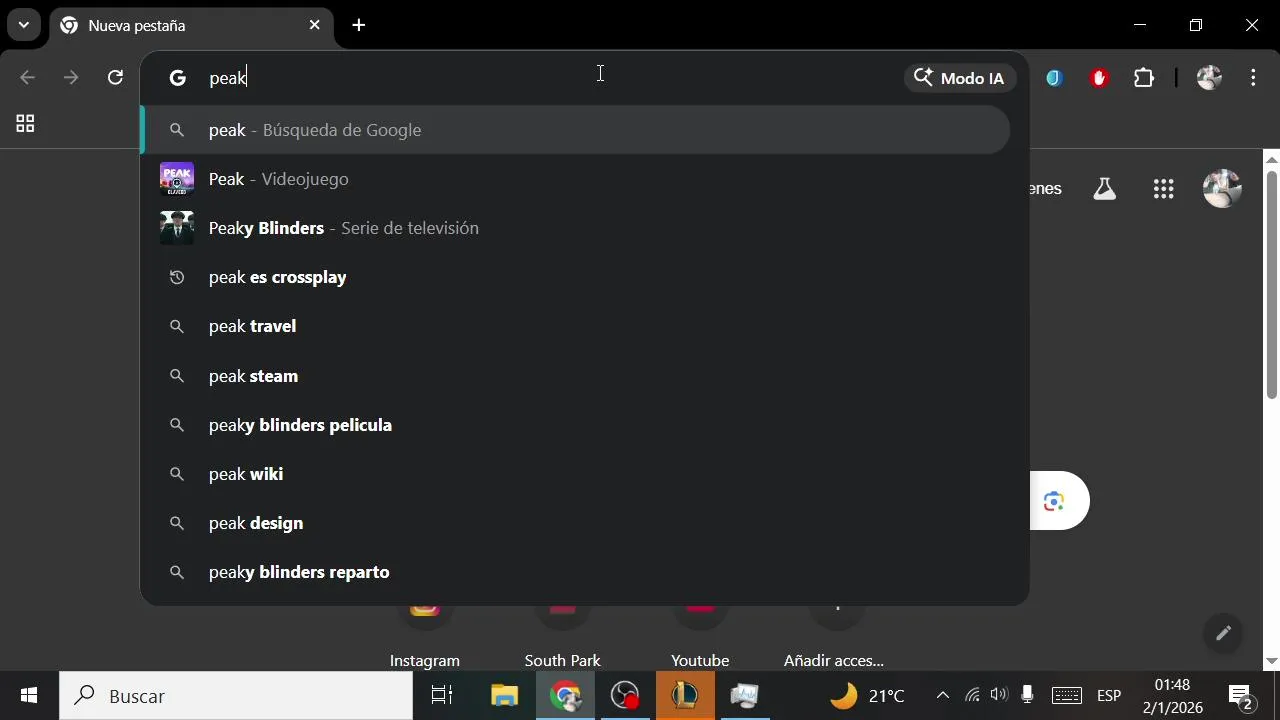Click the history clock icon for crossplay
Viewport: 1280px width, 720px height.
[x=177, y=277]
